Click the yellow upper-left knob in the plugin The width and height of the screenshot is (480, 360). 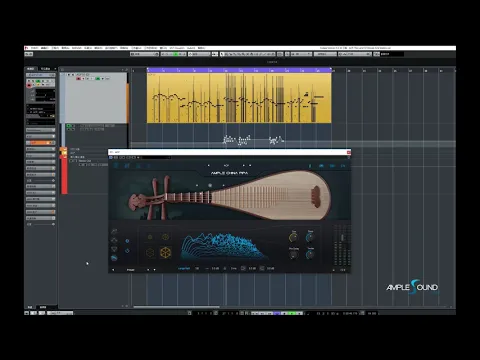(293, 238)
